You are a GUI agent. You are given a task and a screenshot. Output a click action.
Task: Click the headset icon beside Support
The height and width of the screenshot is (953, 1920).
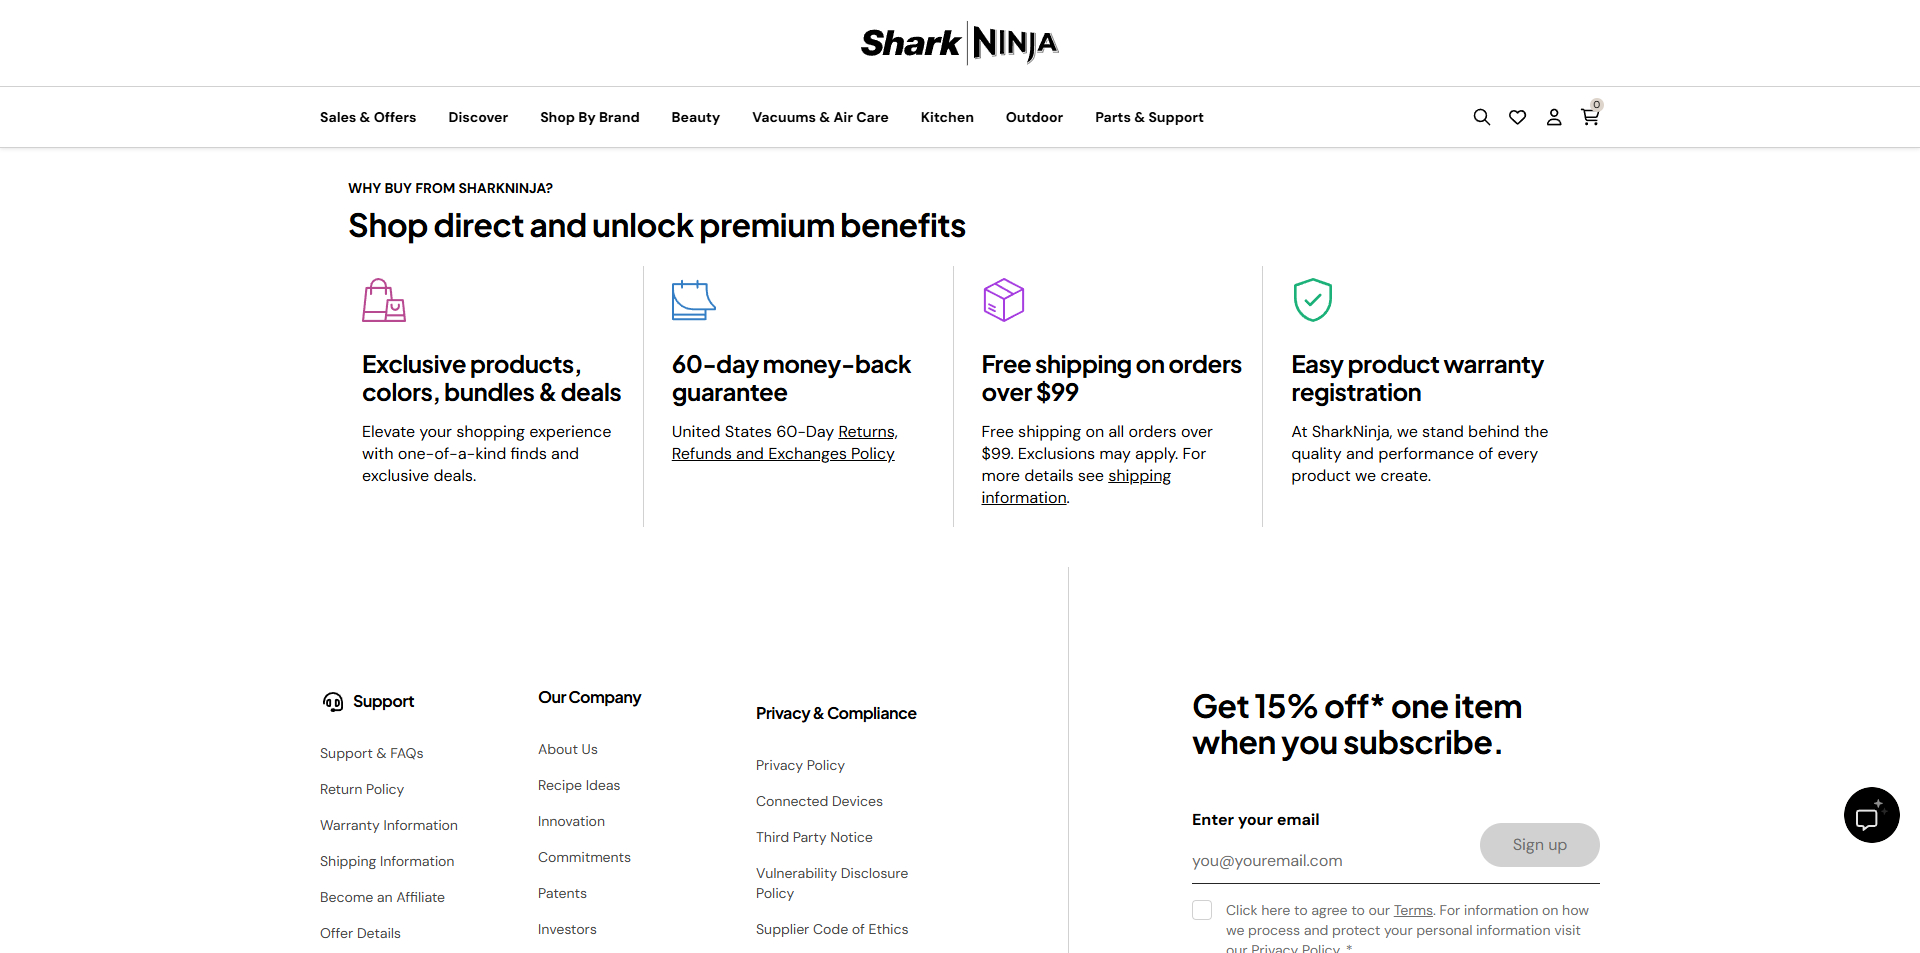click(x=333, y=702)
